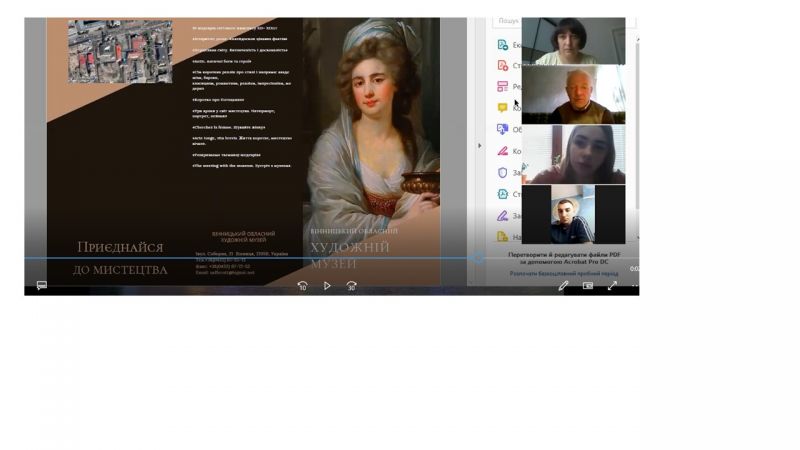The width and height of the screenshot is (800, 450).
Task: Switch to mini player view
Action: (x=588, y=286)
